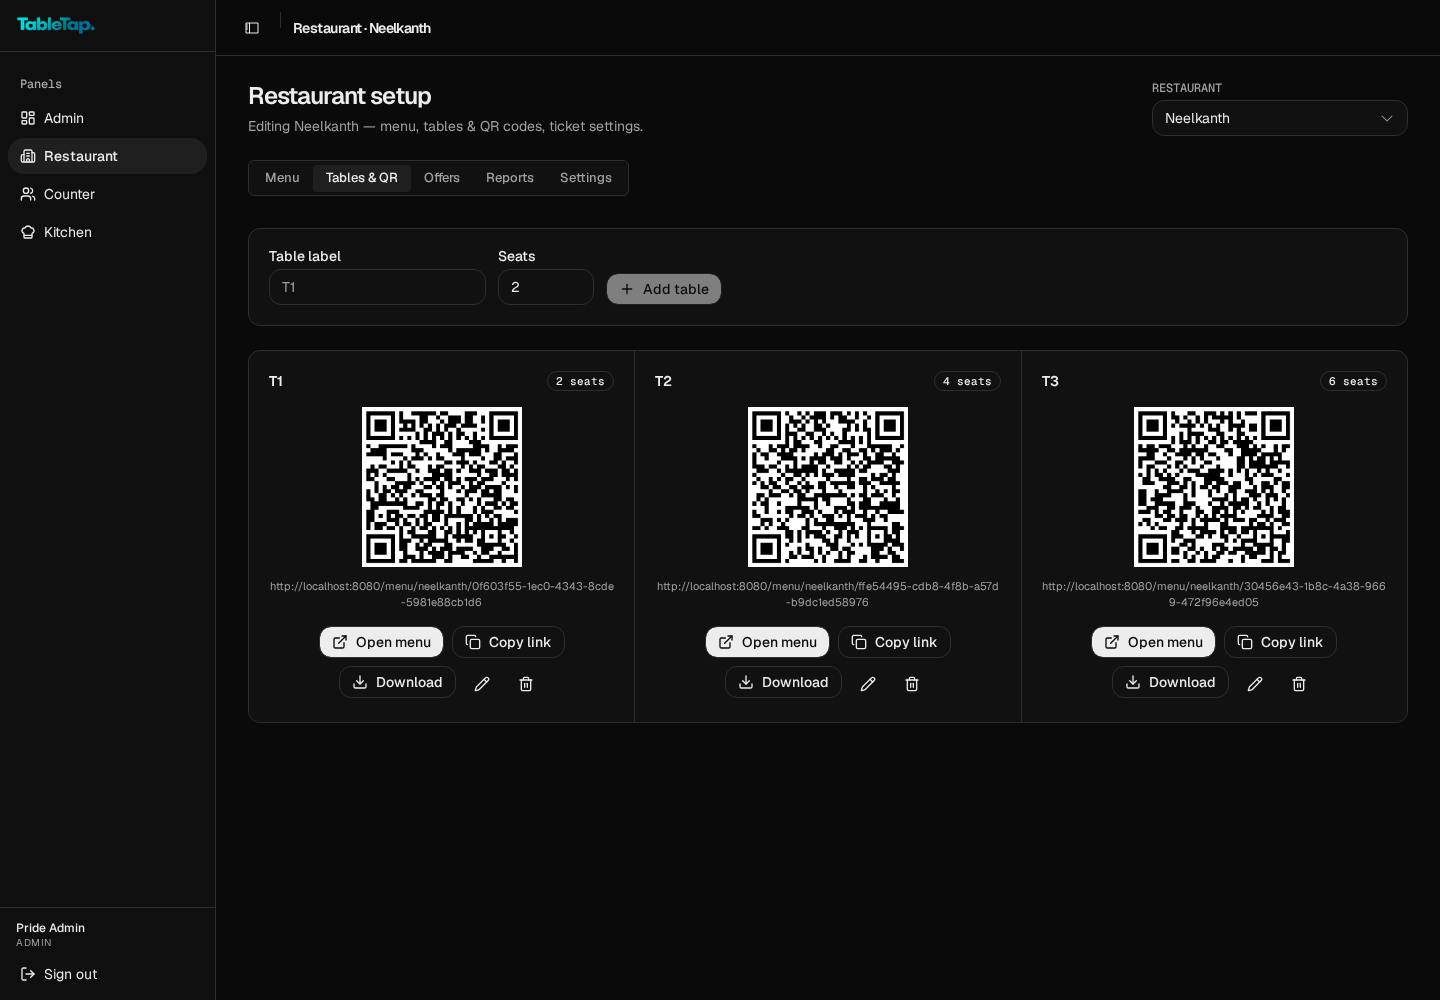Click the T1 QR code image
The height and width of the screenshot is (1000, 1440).
point(442,487)
